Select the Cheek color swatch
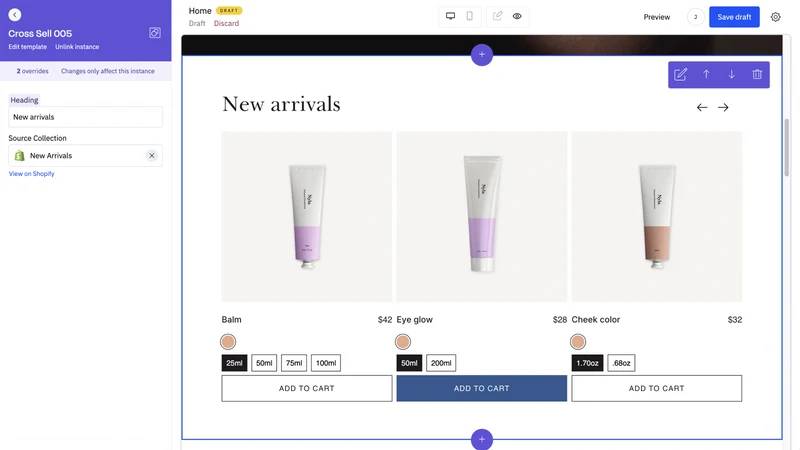The width and height of the screenshot is (800, 450). click(578, 342)
